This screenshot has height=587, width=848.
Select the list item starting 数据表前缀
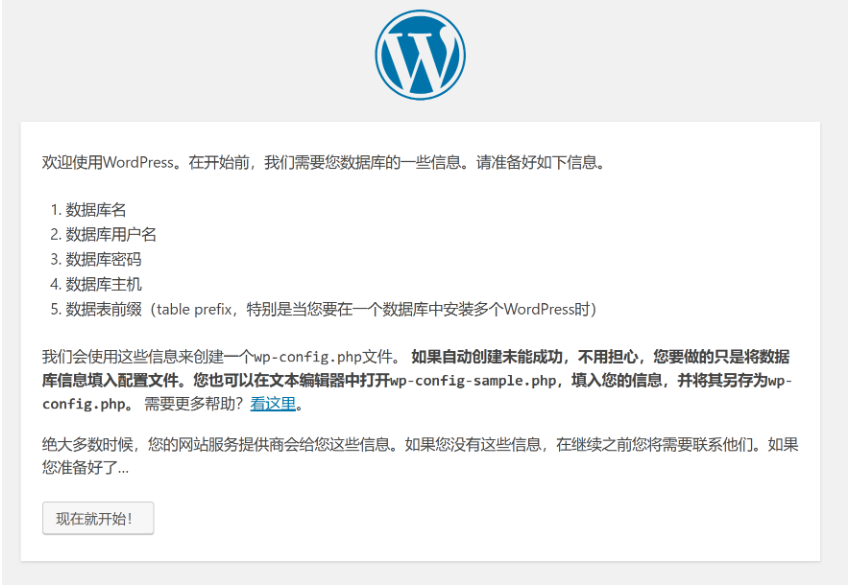coord(331,309)
